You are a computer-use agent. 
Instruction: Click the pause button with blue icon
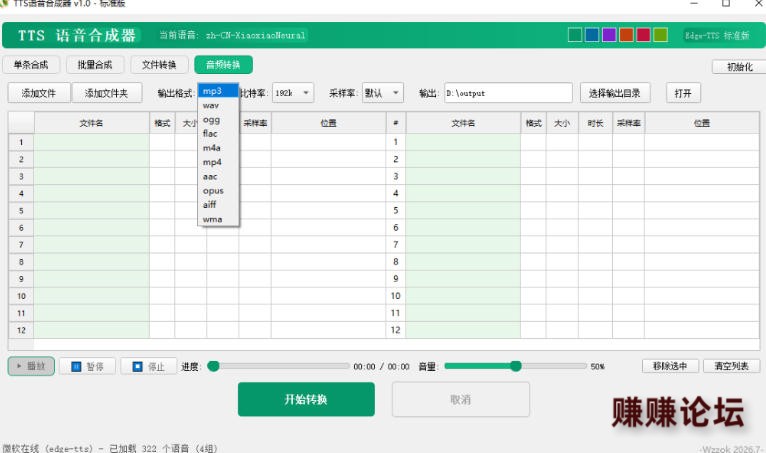pos(87,366)
